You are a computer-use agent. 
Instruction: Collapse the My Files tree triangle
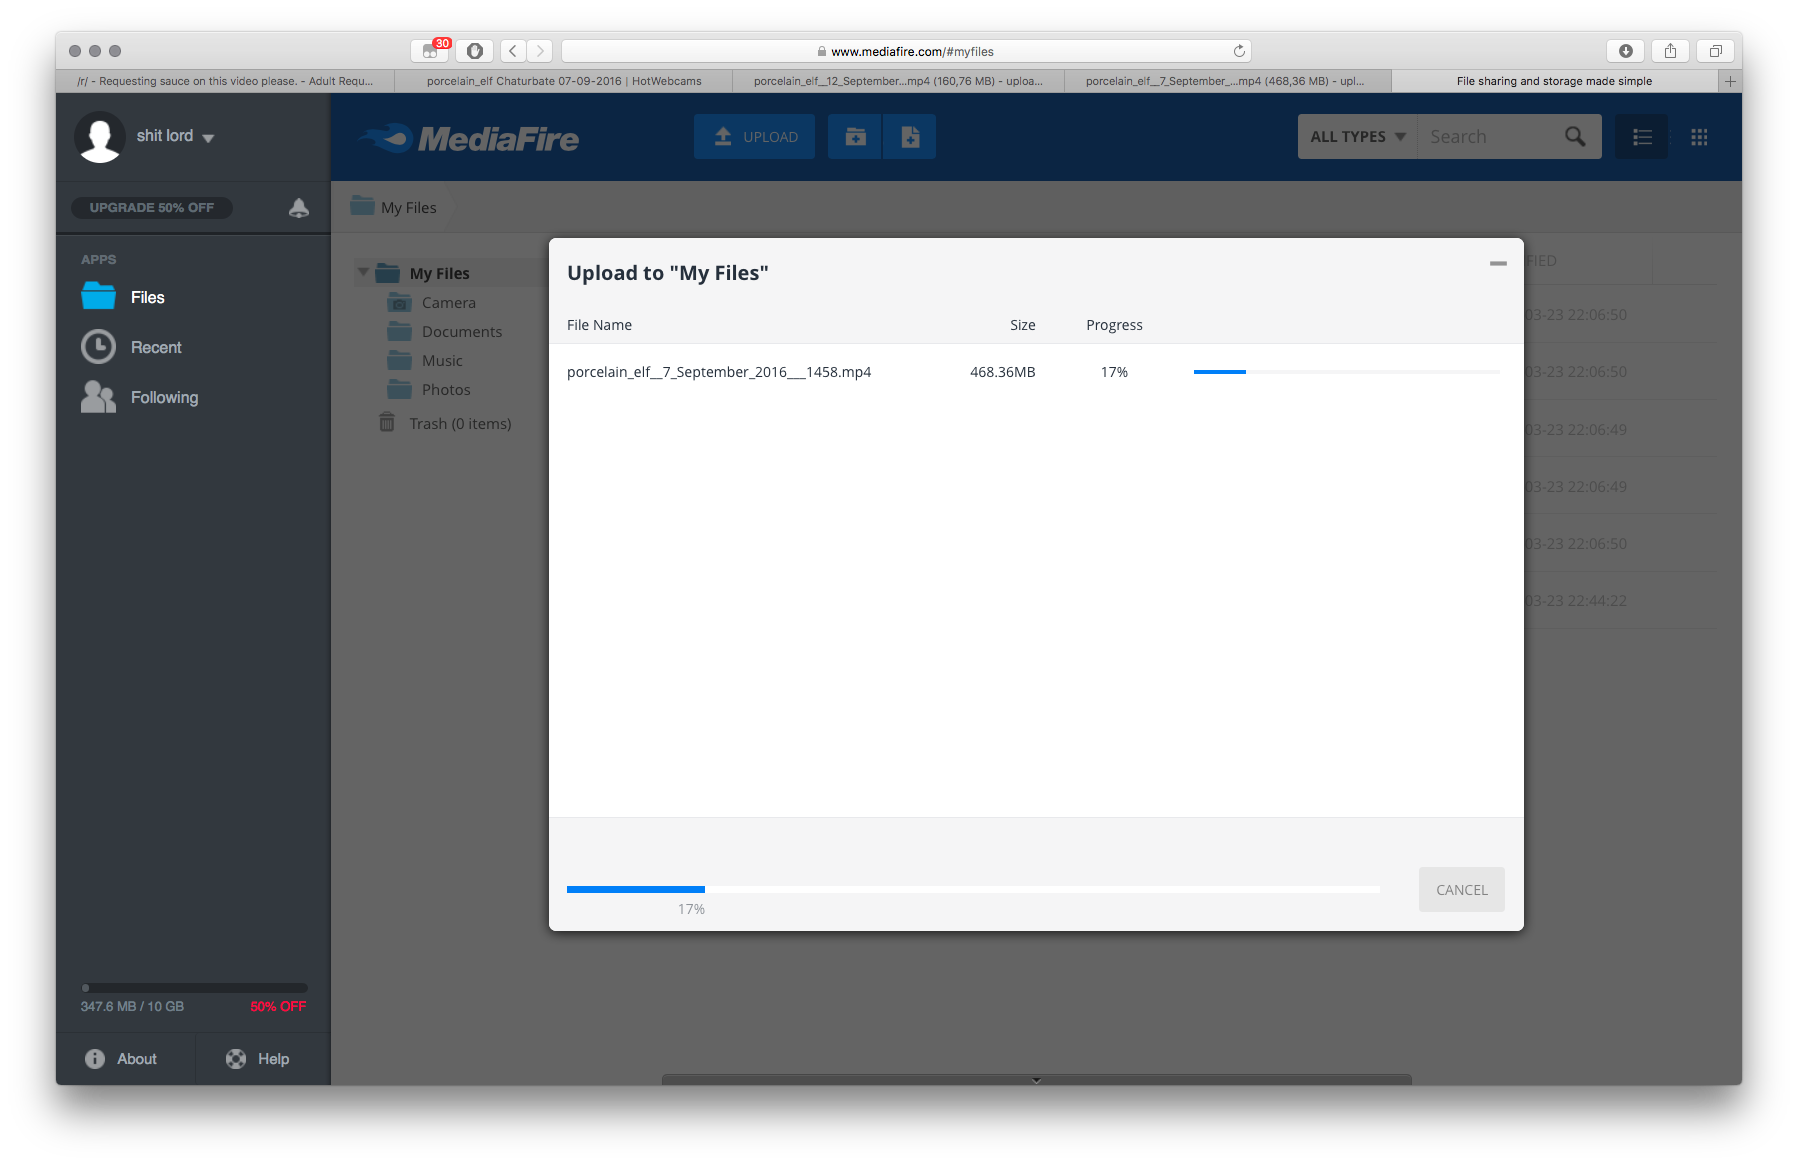click(364, 272)
